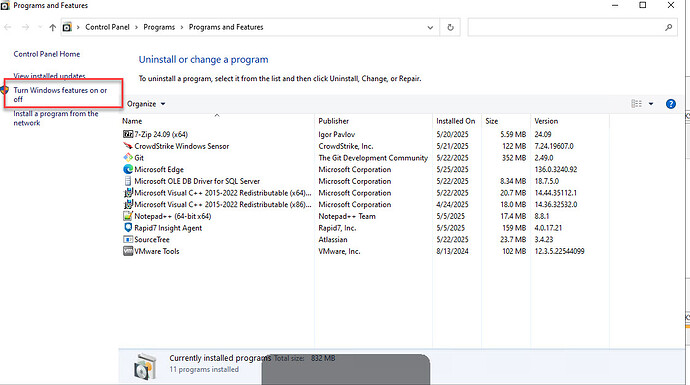Click the CrowdStrike Windows Sensor icon

[x=128, y=146]
